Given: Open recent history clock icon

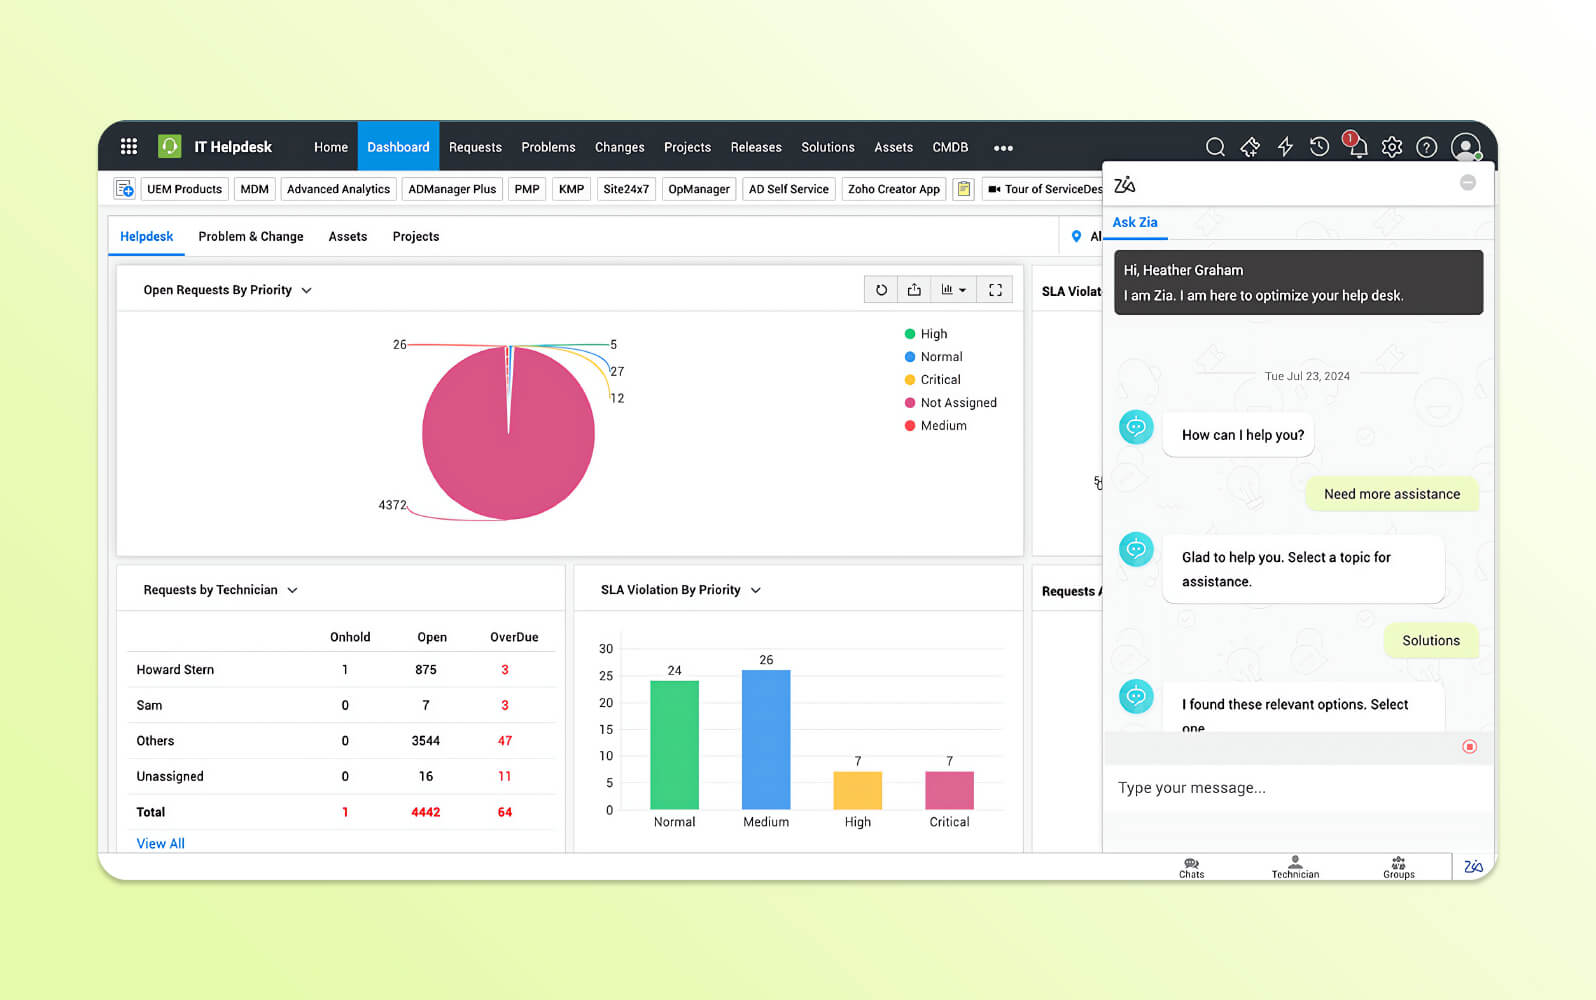Looking at the screenshot, I should pyautogui.click(x=1320, y=147).
